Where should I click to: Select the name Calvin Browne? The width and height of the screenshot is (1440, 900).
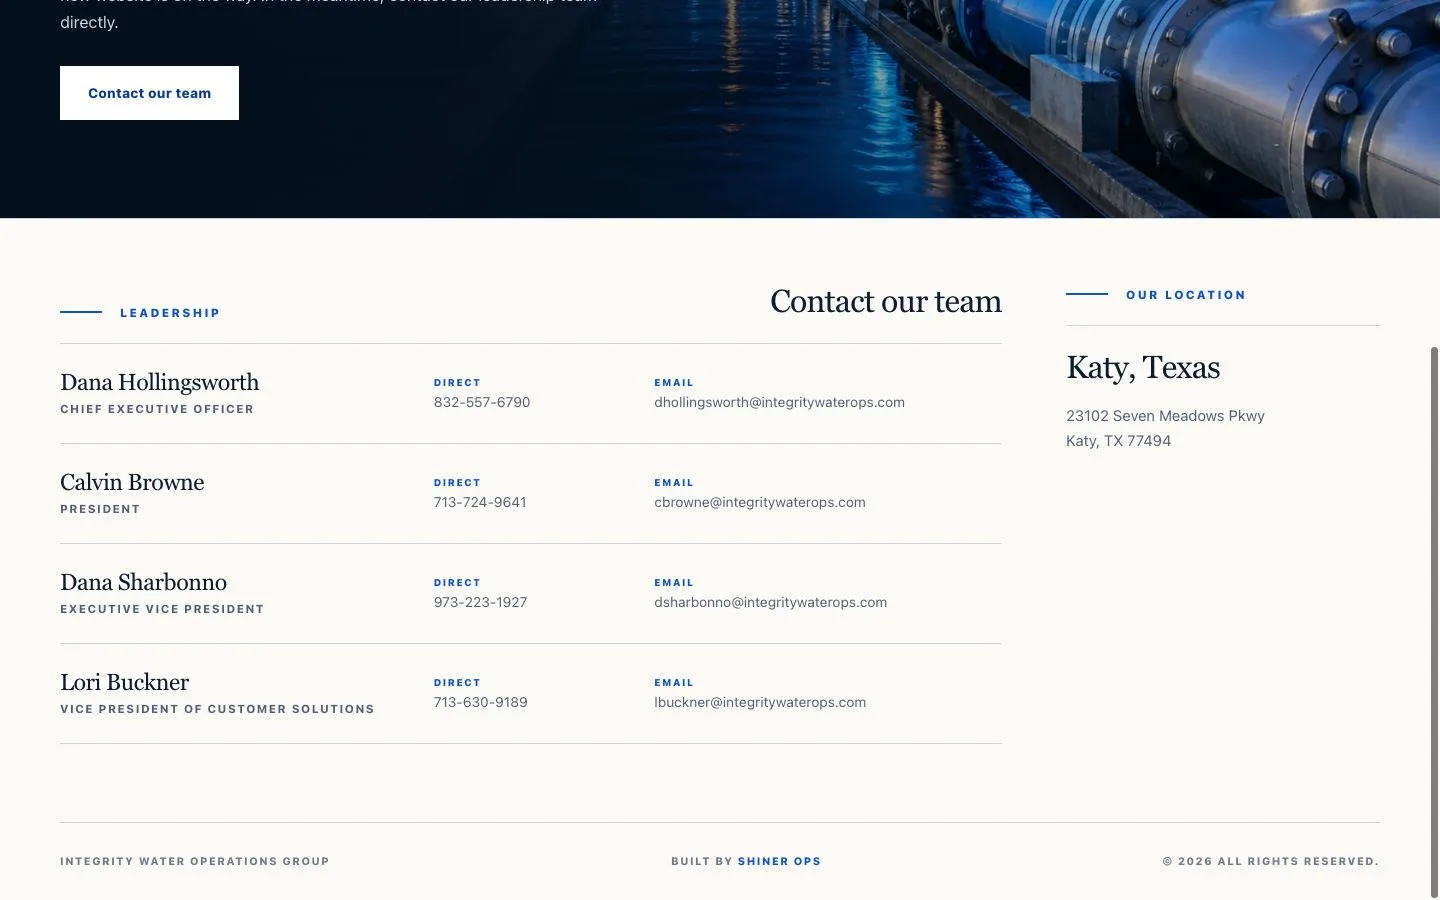[132, 482]
